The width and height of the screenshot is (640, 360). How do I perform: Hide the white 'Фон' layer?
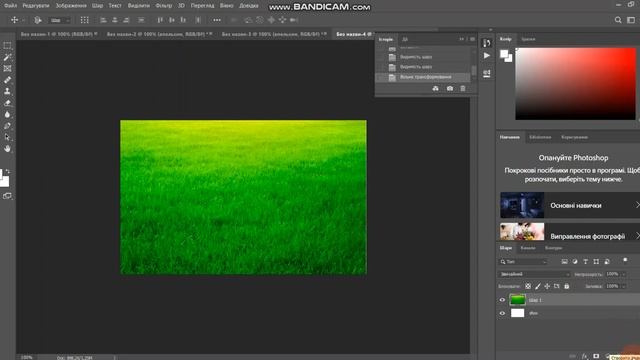502,313
